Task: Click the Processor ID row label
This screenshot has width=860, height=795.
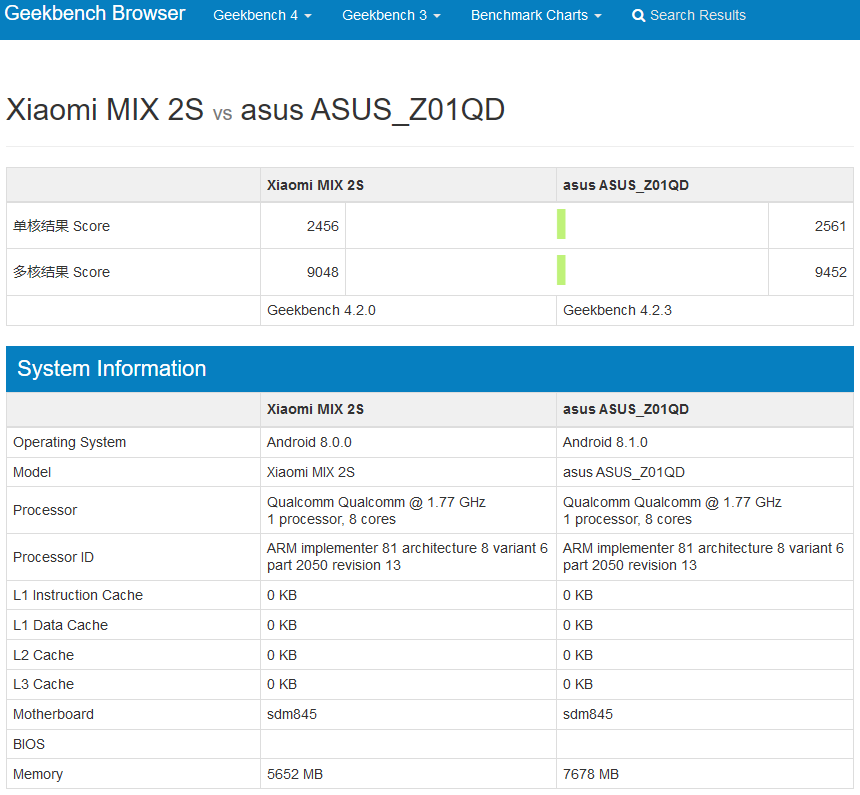Action: pos(53,557)
